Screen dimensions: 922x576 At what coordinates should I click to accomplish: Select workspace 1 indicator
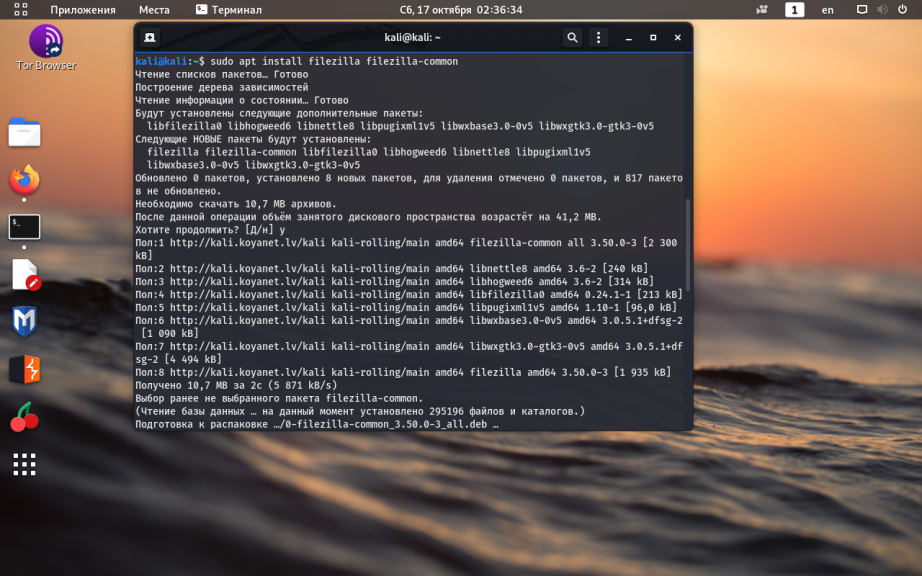[x=794, y=9]
